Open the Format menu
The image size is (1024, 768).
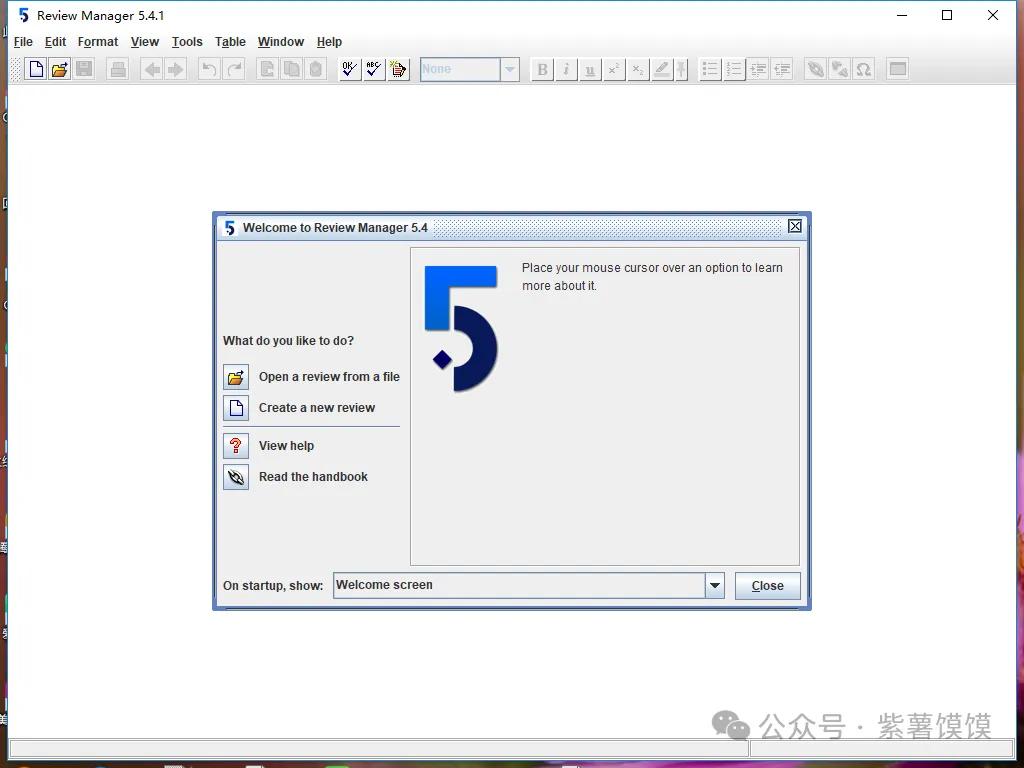pyautogui.click(x=98, y=42)
